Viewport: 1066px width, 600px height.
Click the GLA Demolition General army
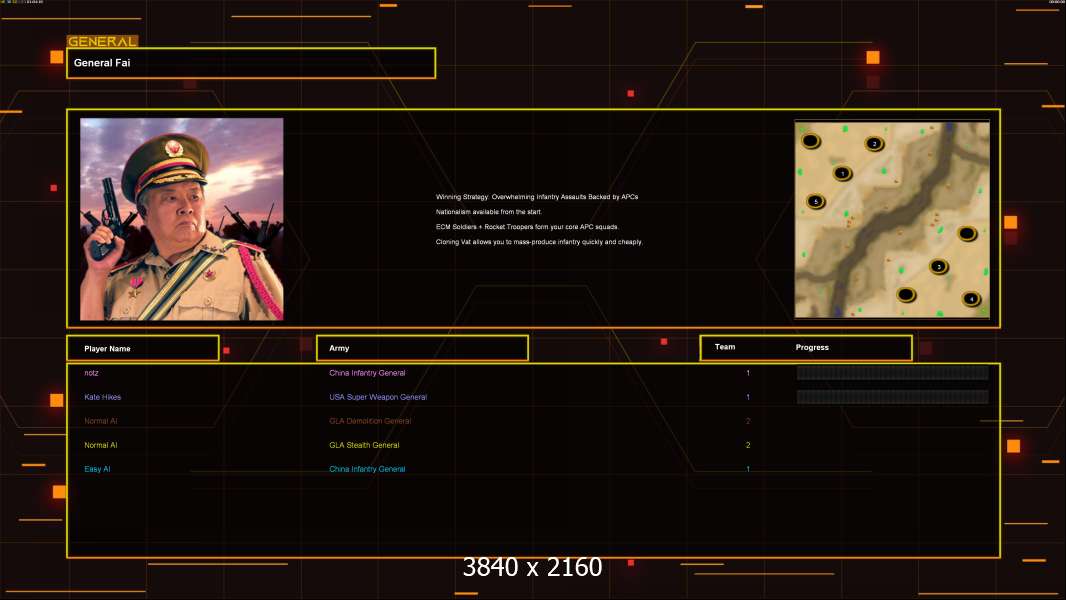click(370, 421)
